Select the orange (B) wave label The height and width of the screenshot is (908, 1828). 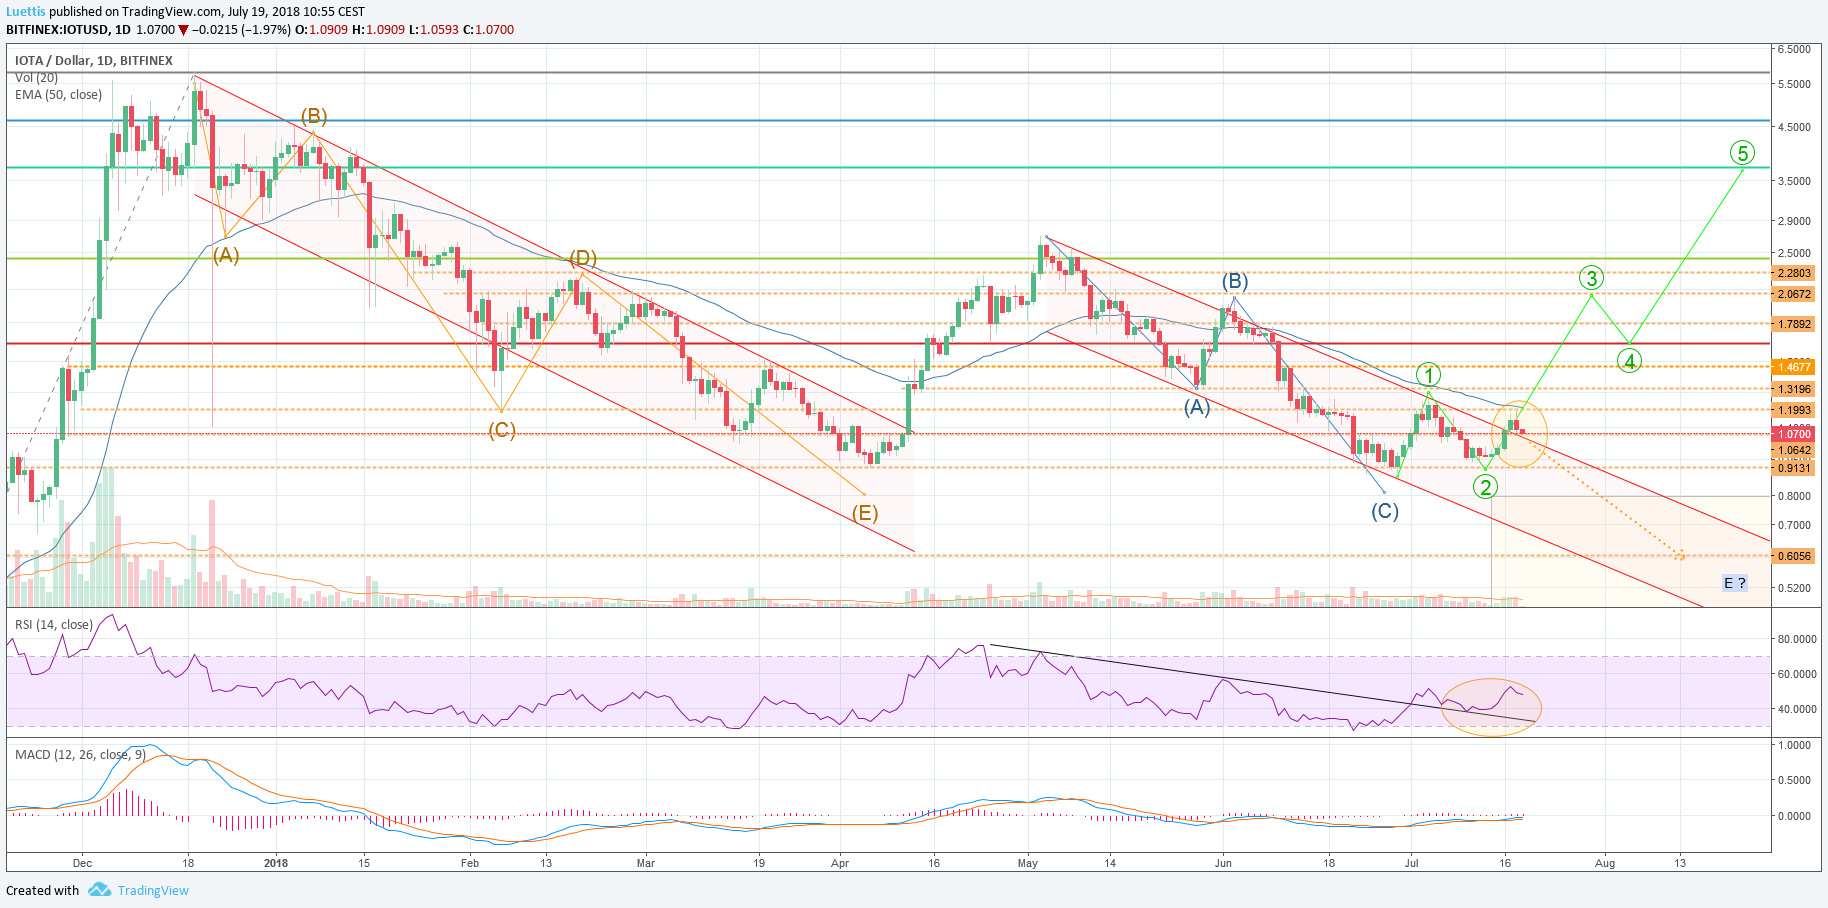pos(314,116)
